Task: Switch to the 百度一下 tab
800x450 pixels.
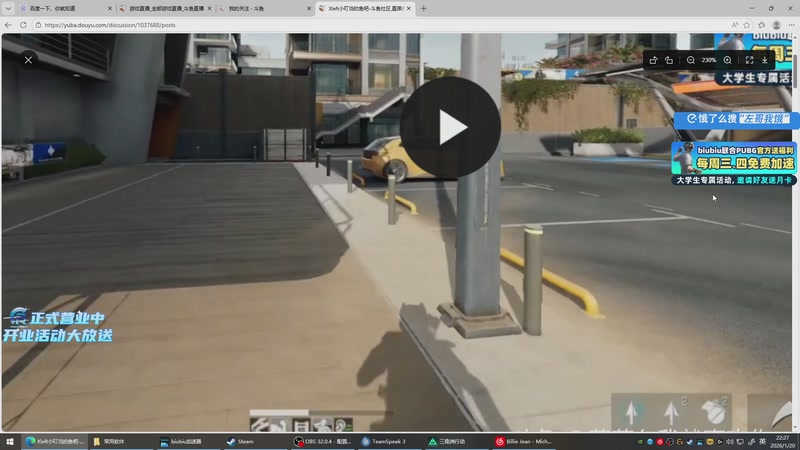Action: pos(64,8)
